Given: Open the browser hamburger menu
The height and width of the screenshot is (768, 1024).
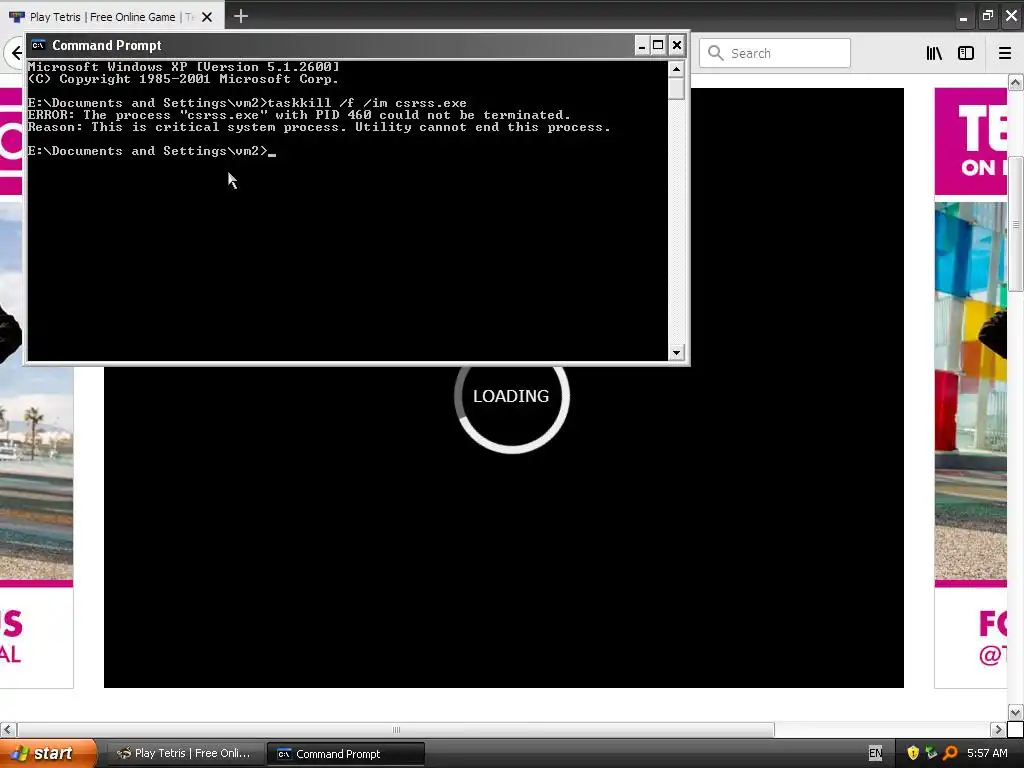Looking at the screenshot, I should point(1005,53).
